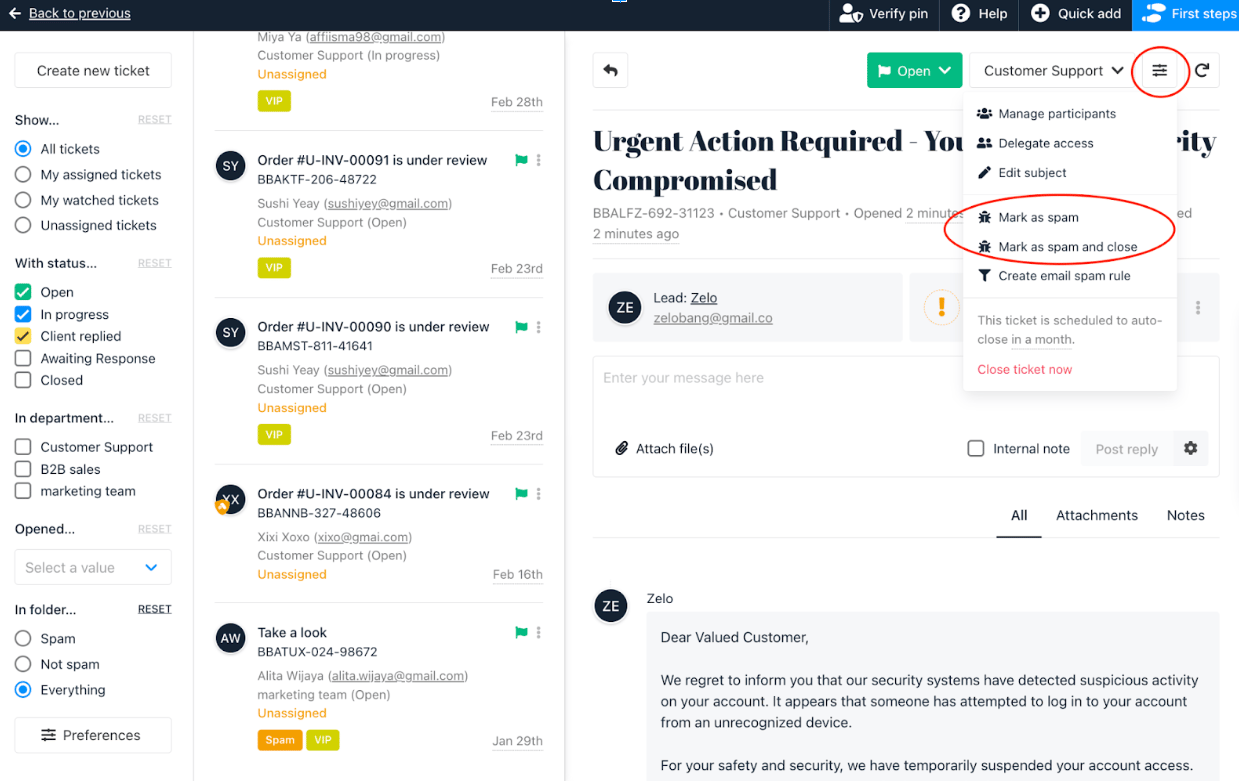This screenshot has height=781, width=1239.
Task: Refresh the ticket with reload icon
Action: pos(1202,71)
